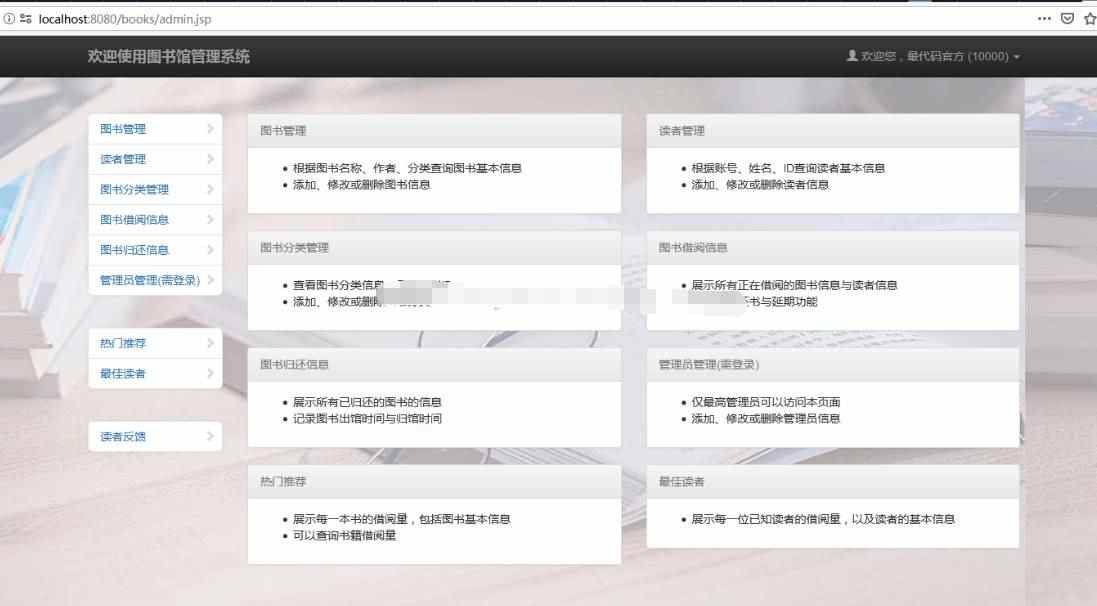Click the 管理员管理(需登录) panel header

coord(833,365)
